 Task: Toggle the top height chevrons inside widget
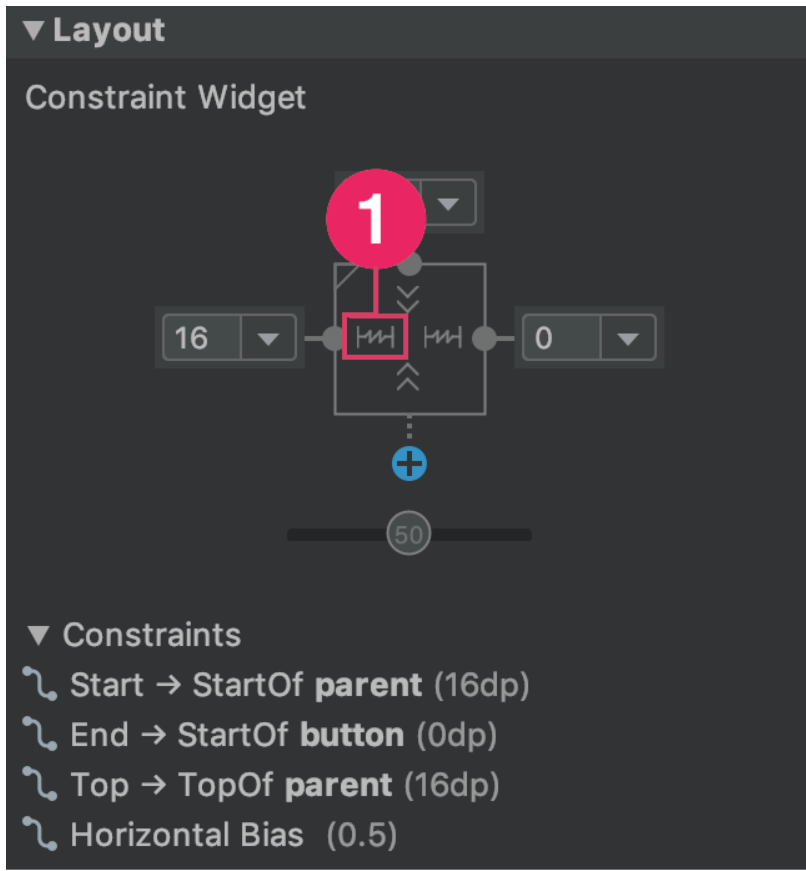point(408,299)
